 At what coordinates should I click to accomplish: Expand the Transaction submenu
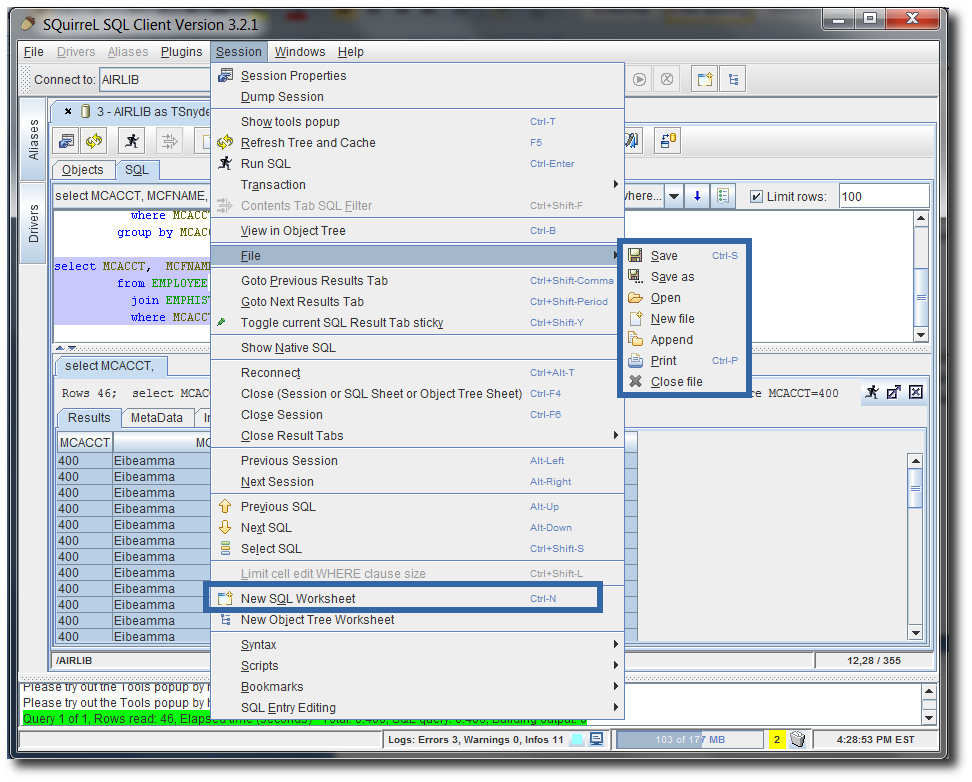[x=417, y=185]
